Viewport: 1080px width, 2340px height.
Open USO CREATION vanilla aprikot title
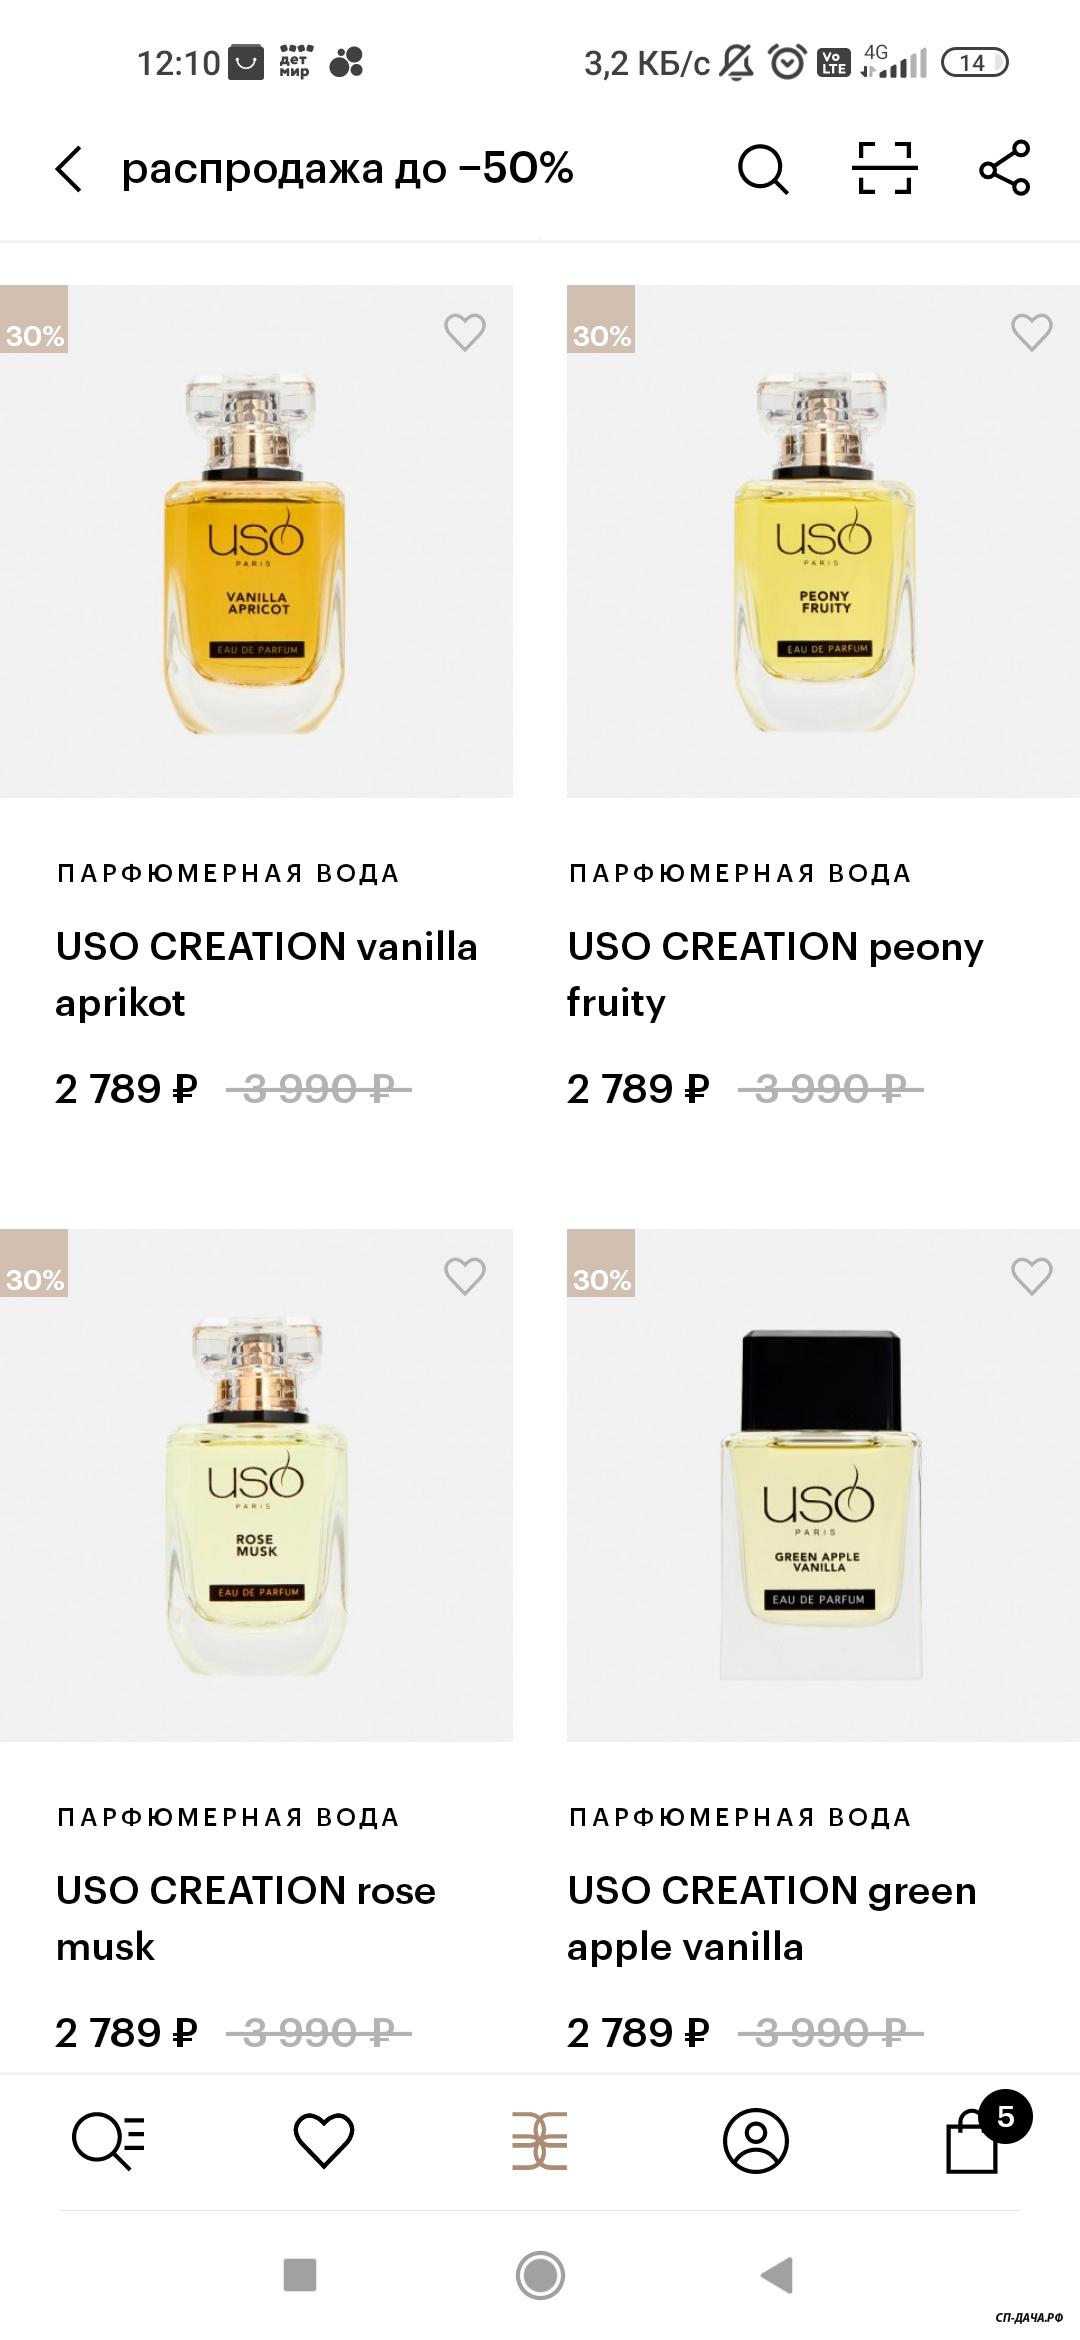(266, 973)
